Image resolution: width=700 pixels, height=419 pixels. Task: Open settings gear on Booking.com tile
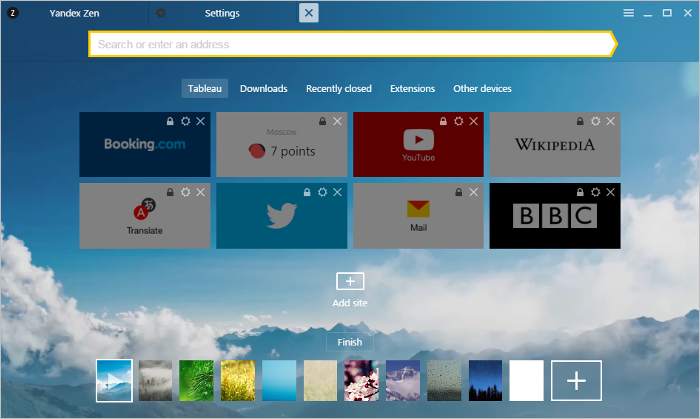185,121
